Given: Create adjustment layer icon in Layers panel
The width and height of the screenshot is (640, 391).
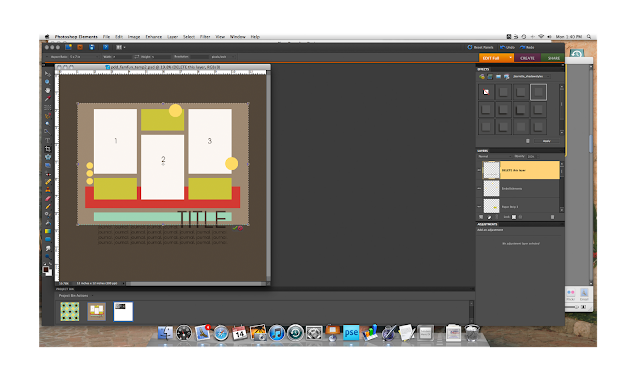Looking at the screenshot, I should click(x=489, y=217).
